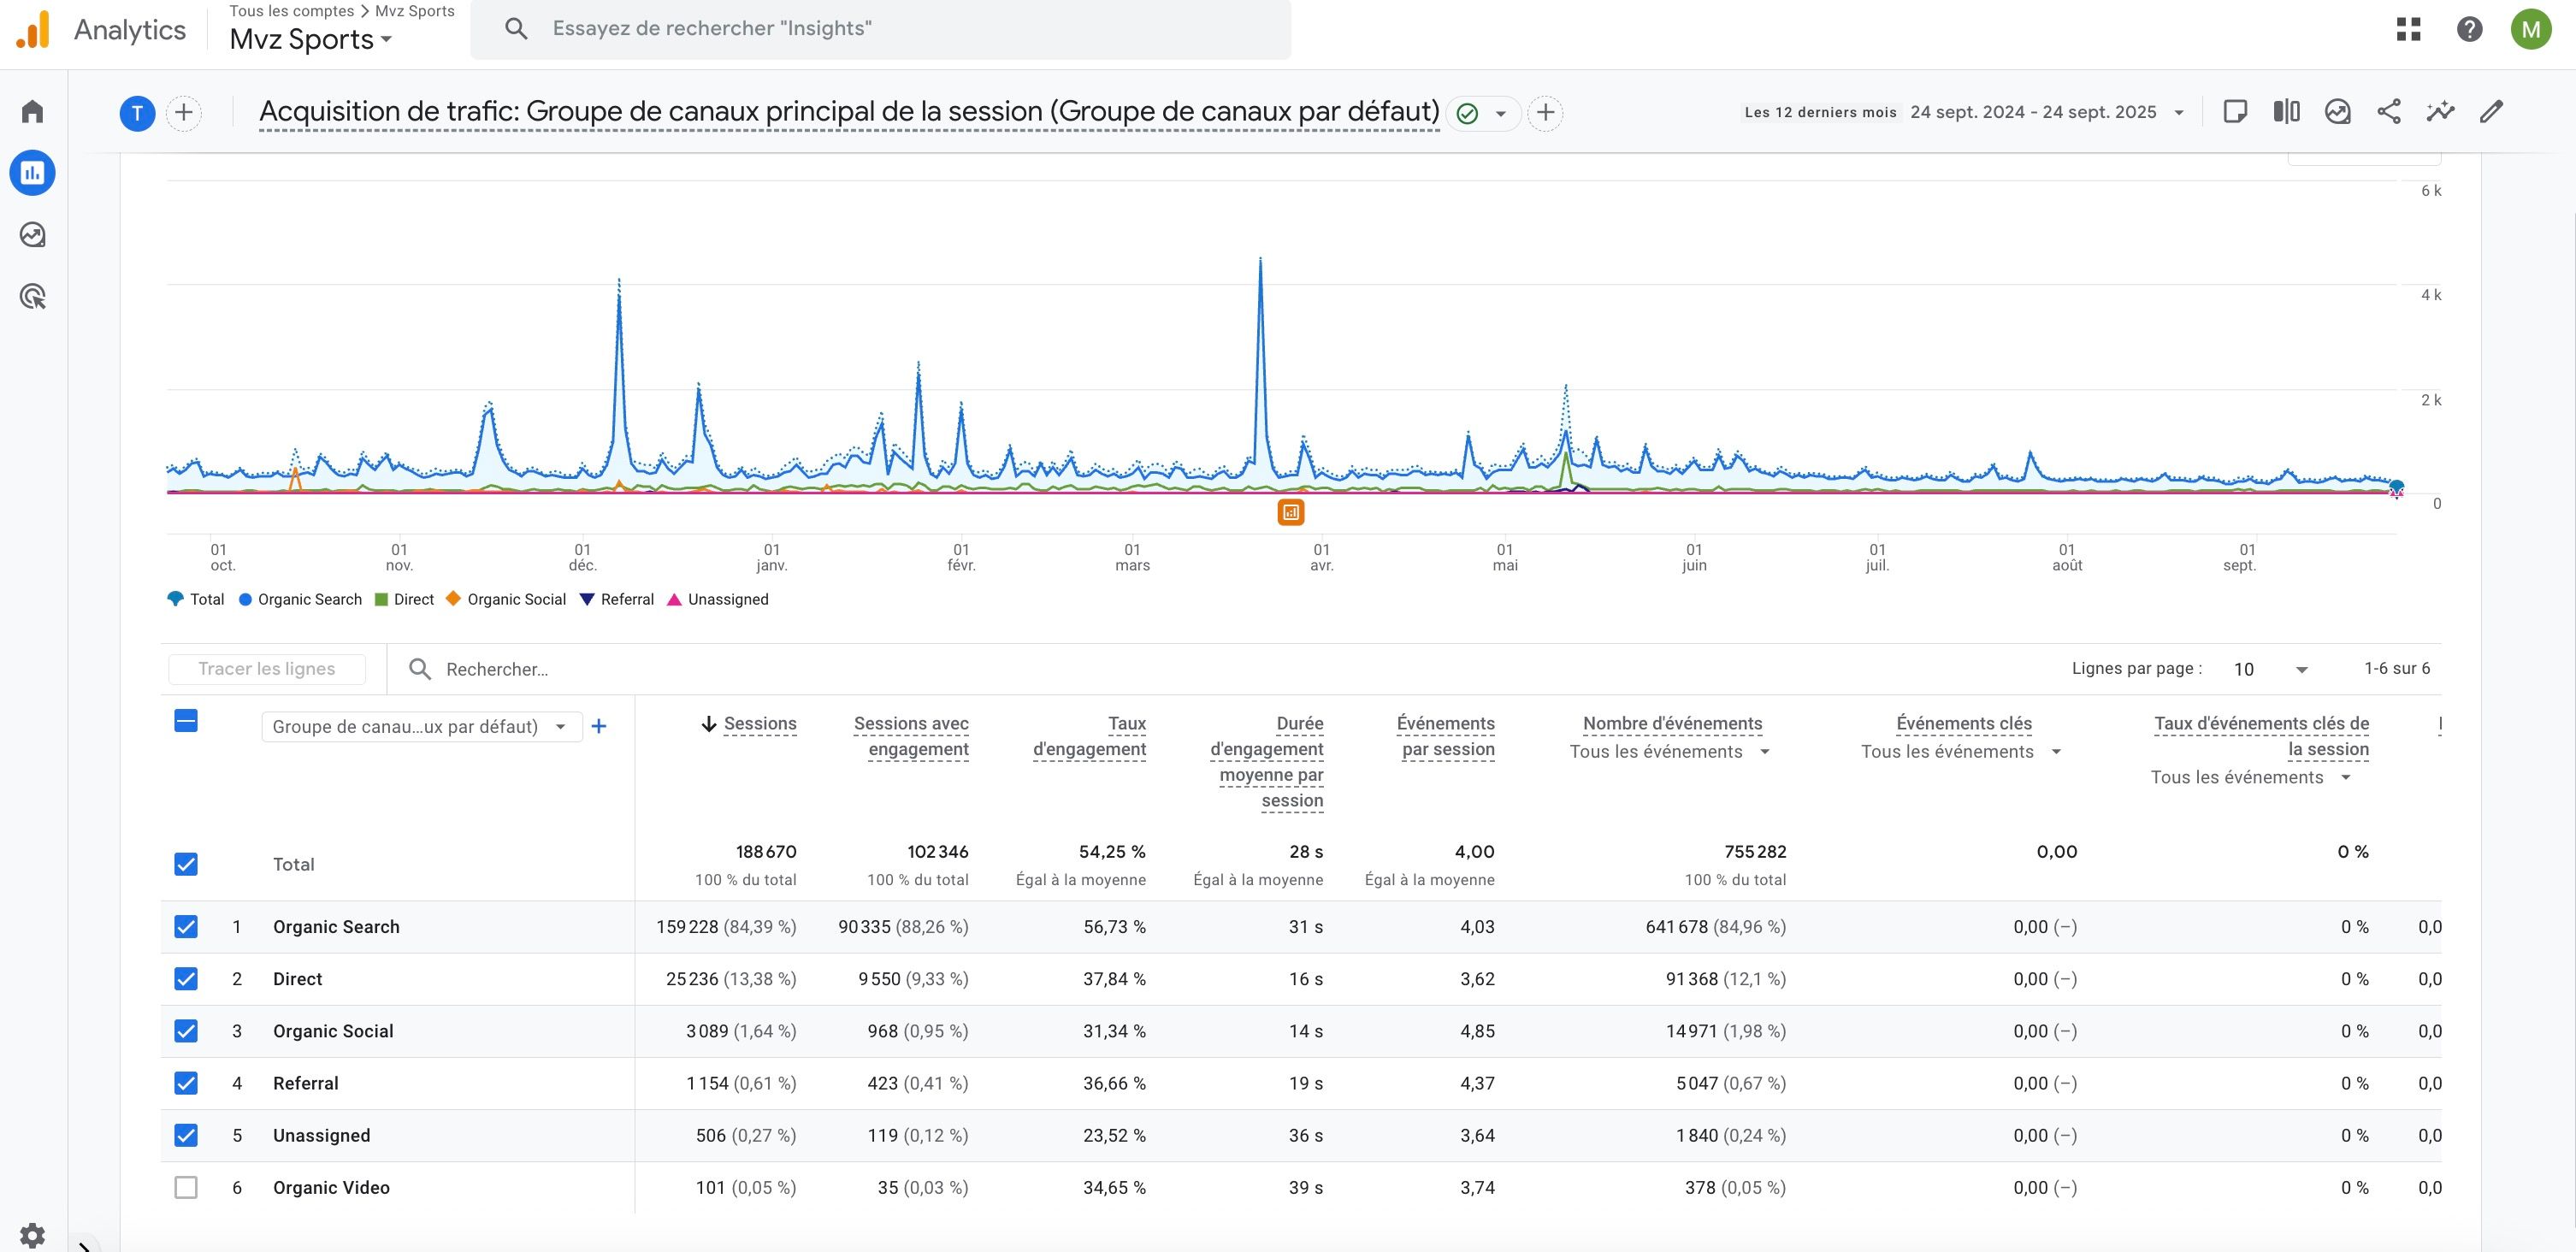
Task: Open the Mvz Sports account selector
Action: click(310, 40)
